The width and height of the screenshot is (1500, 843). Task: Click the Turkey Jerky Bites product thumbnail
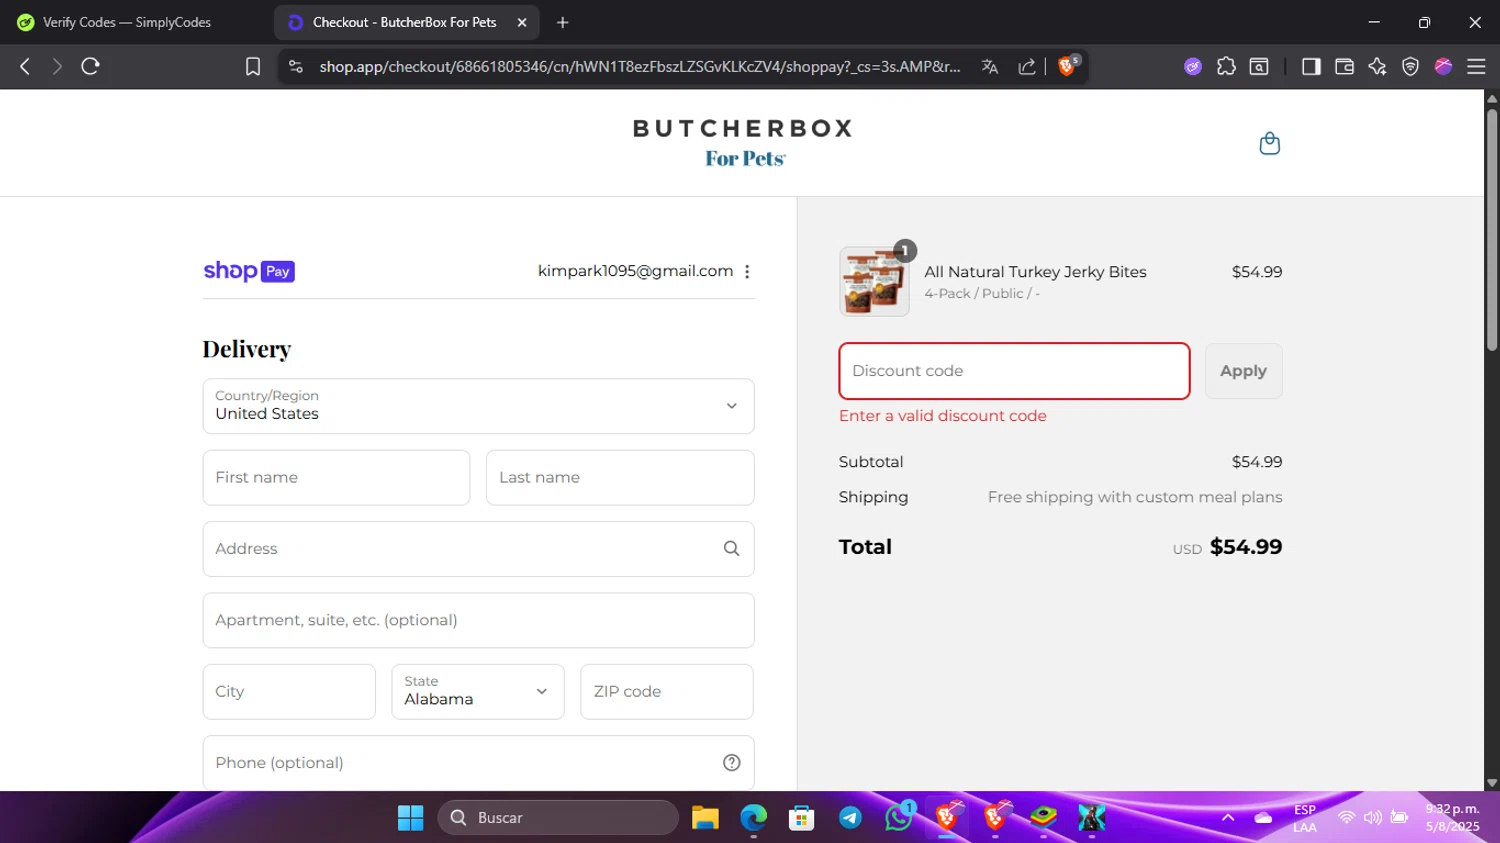[874, 281]
